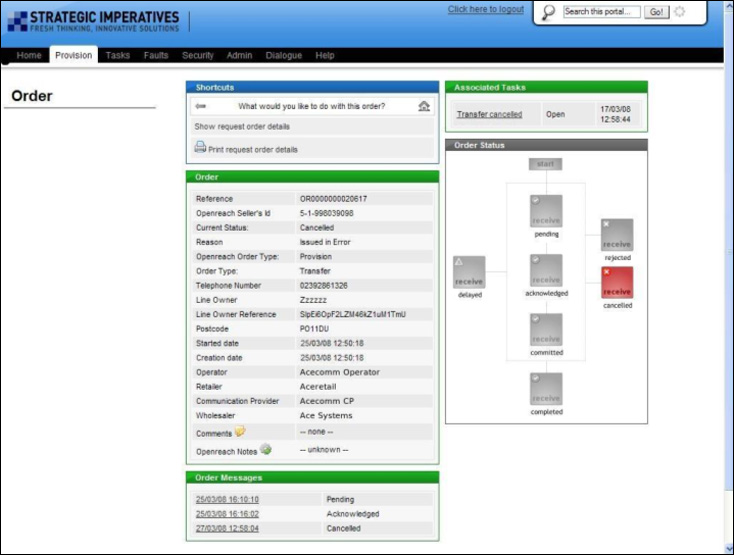Click the home icon in Shortcuts panel
The height and width of the screenshot is (555, 734).
coord(424,106)
